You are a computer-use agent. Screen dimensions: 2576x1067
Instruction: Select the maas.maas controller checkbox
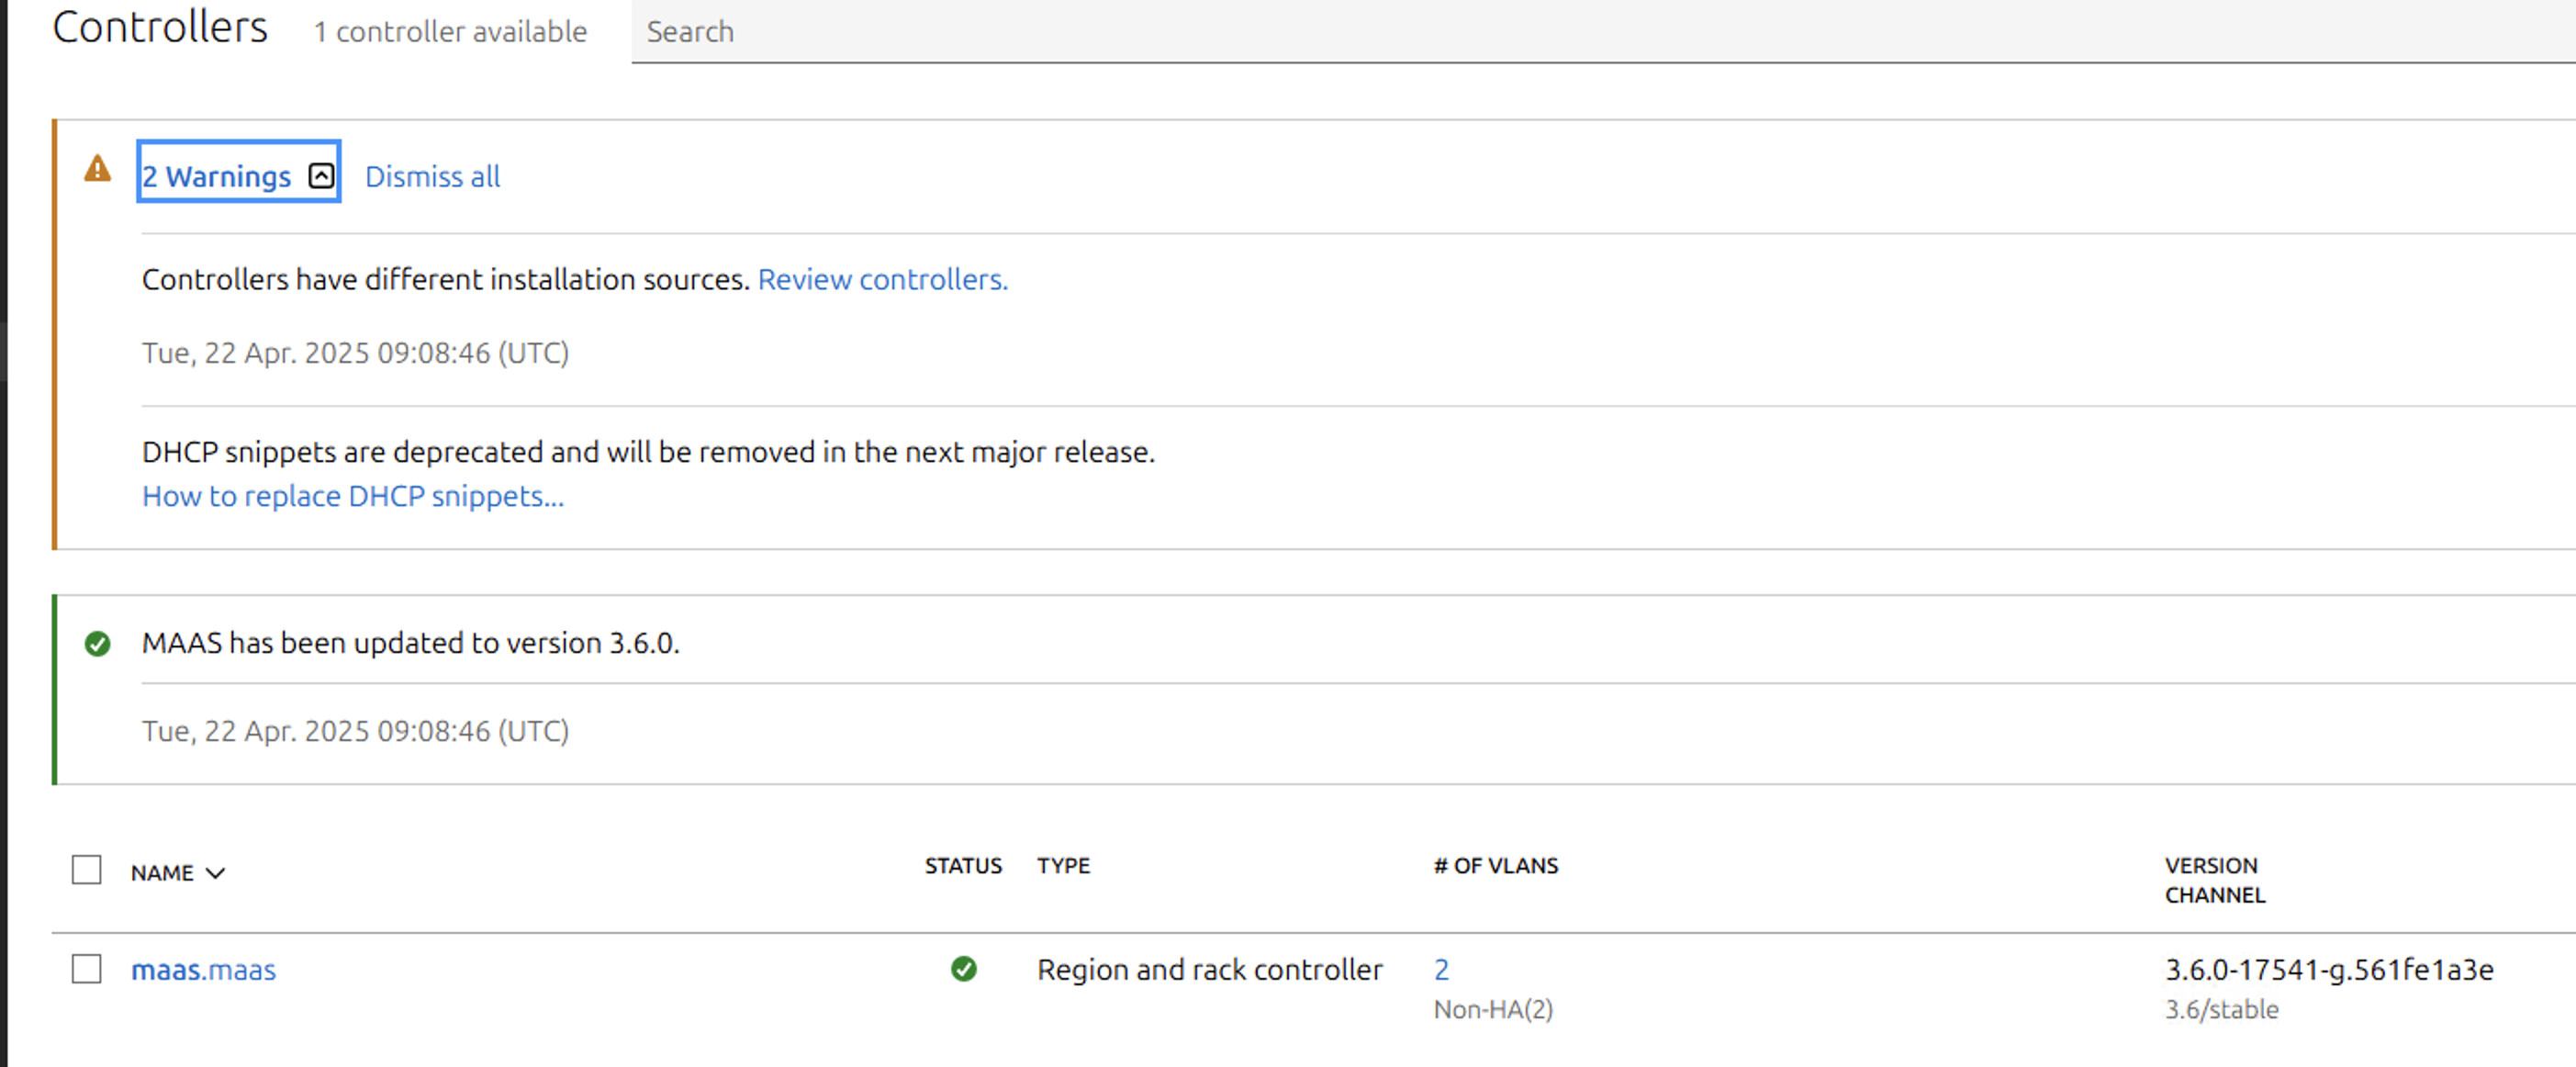tap(87, 969)
